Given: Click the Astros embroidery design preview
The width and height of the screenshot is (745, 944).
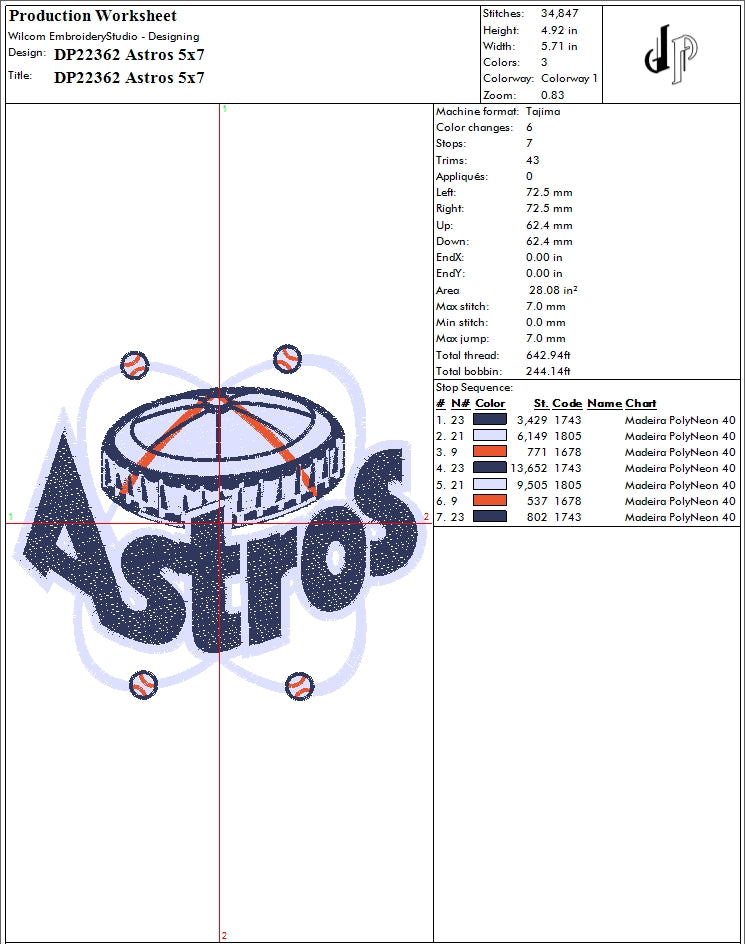Looking at the screenshot, I should [x=219, y=523].
